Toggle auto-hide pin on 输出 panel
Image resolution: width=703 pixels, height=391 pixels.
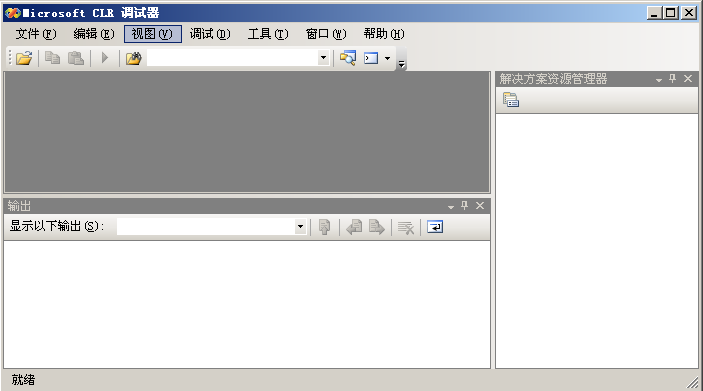pyautogui.click(x=465, y=205)
